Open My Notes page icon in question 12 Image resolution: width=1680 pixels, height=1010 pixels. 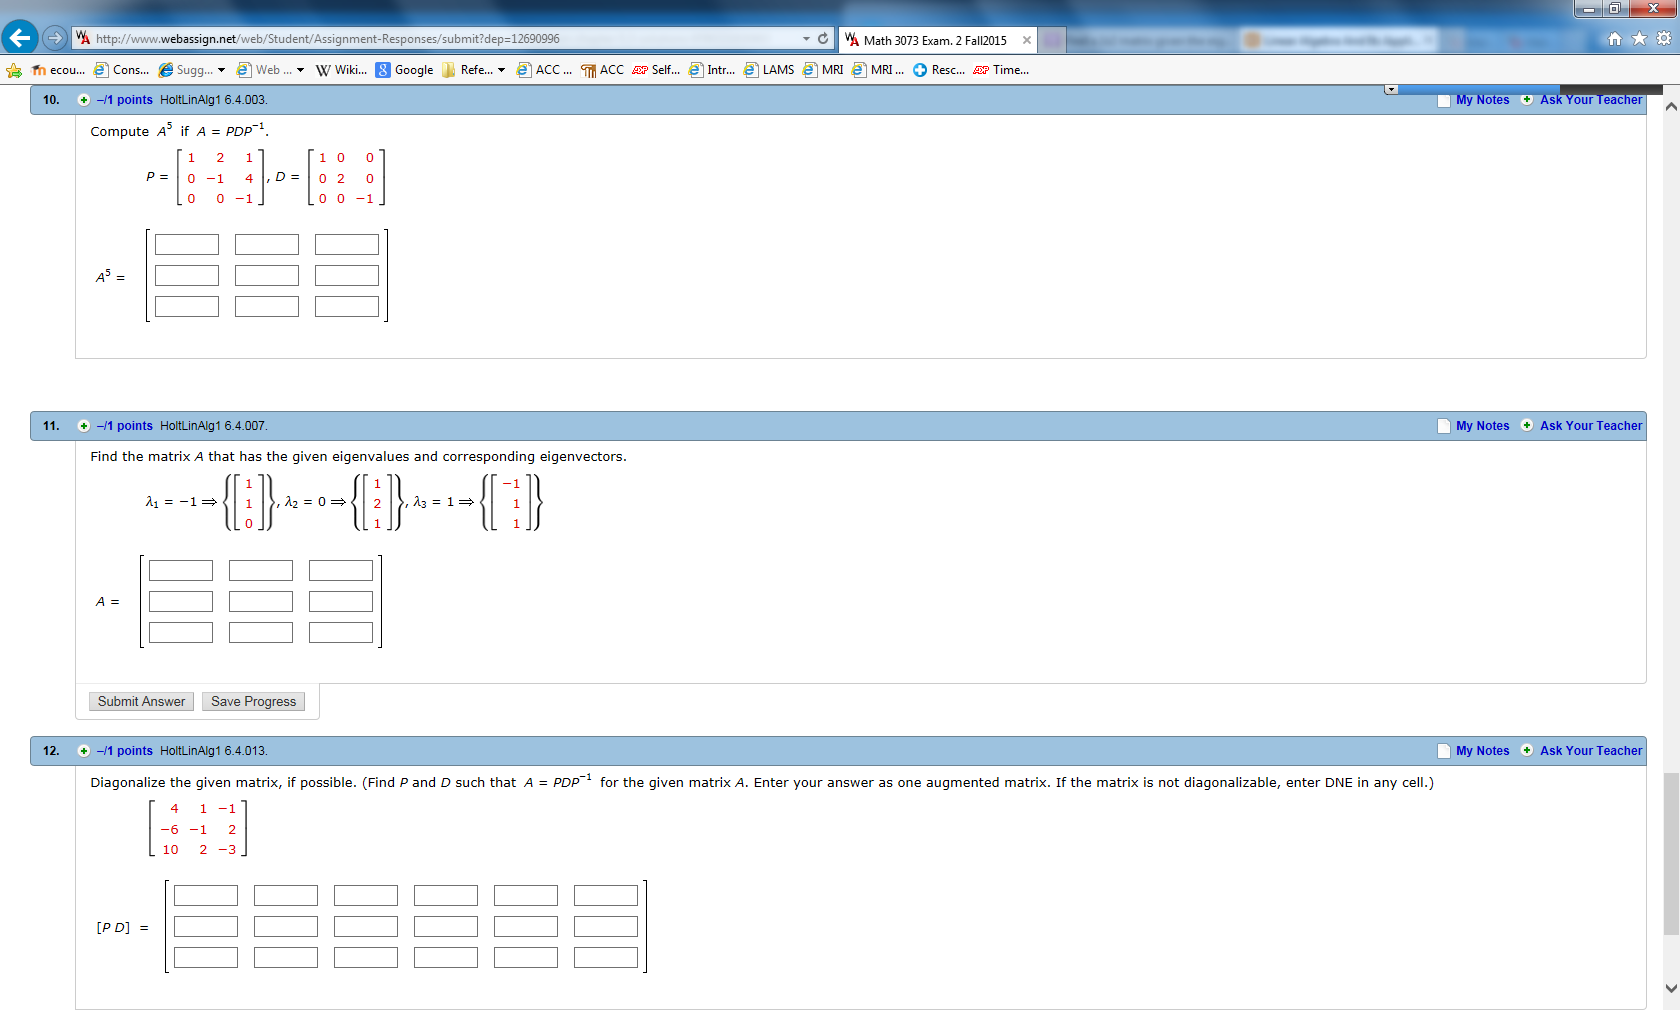tap(1444, 751)
